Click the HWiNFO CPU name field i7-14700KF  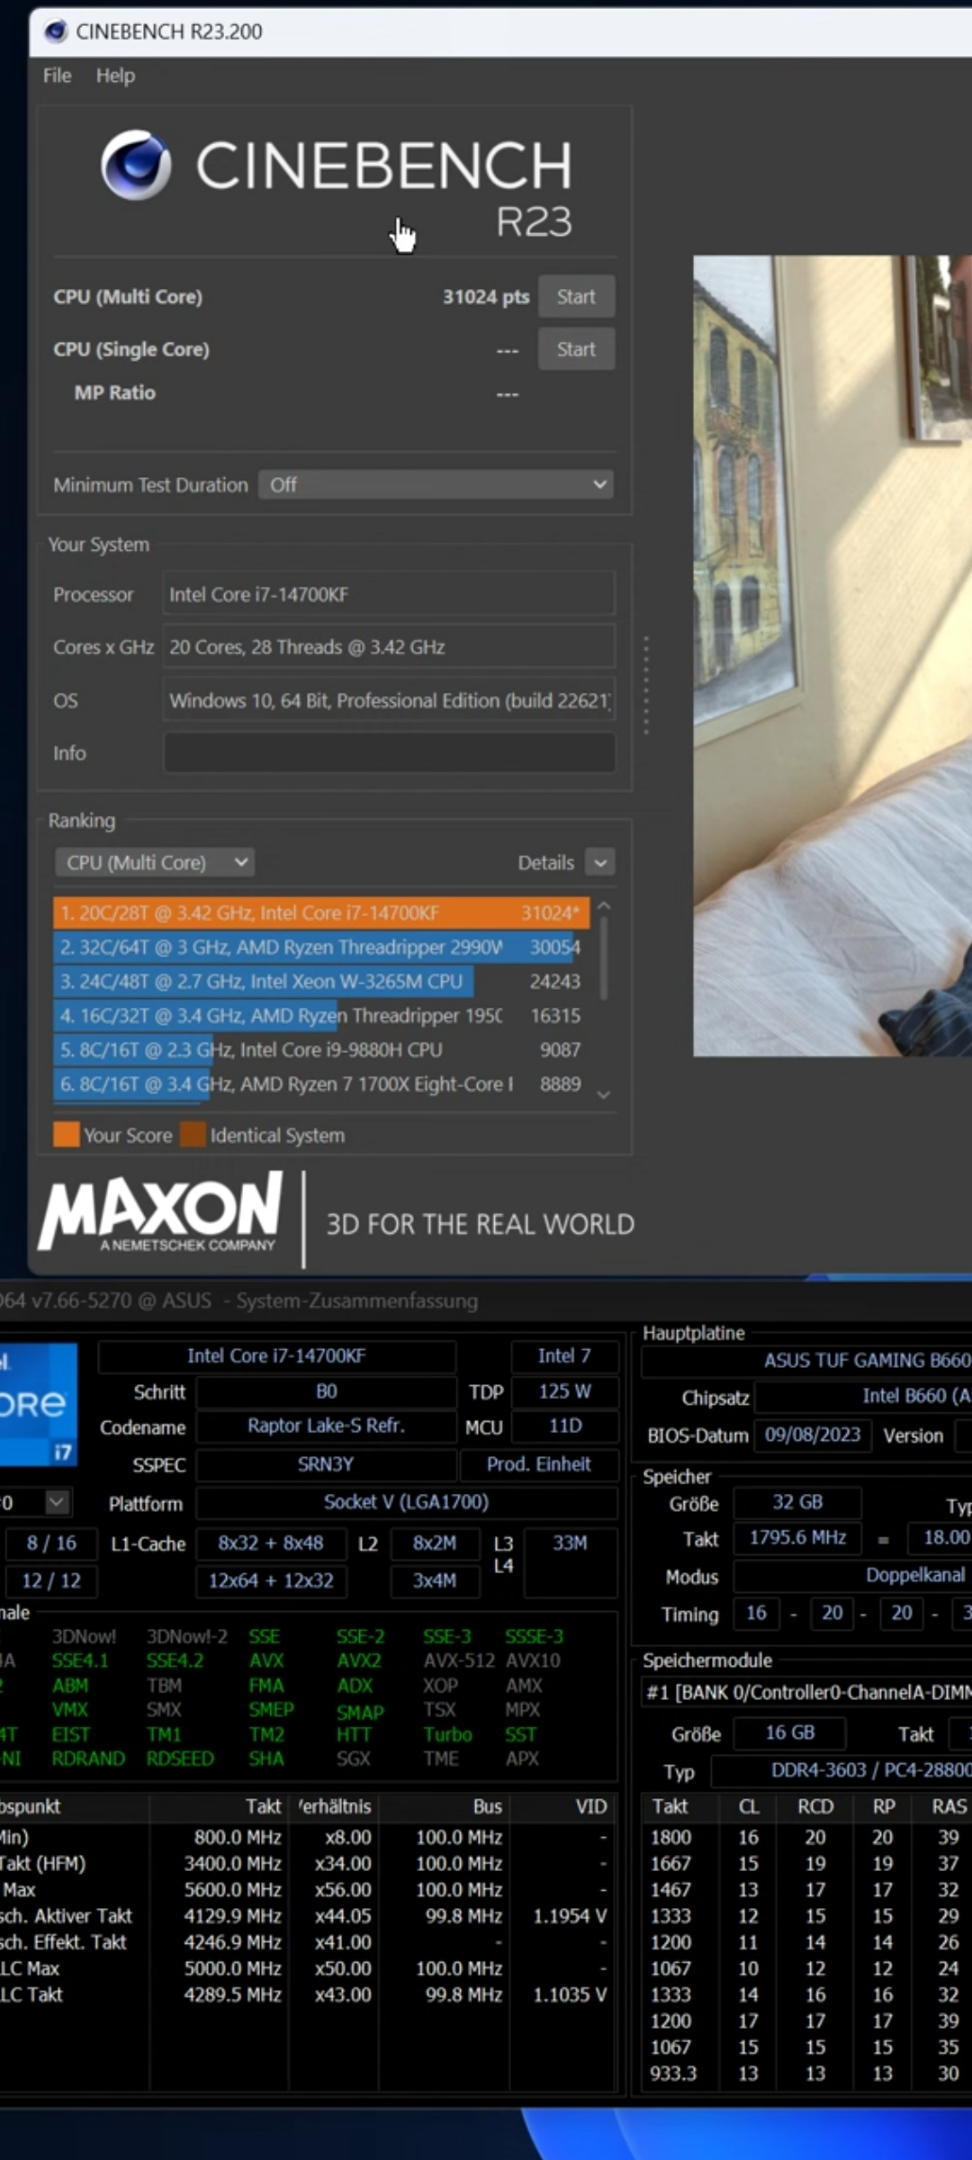pyautogui.click(x=277, y=1356)
